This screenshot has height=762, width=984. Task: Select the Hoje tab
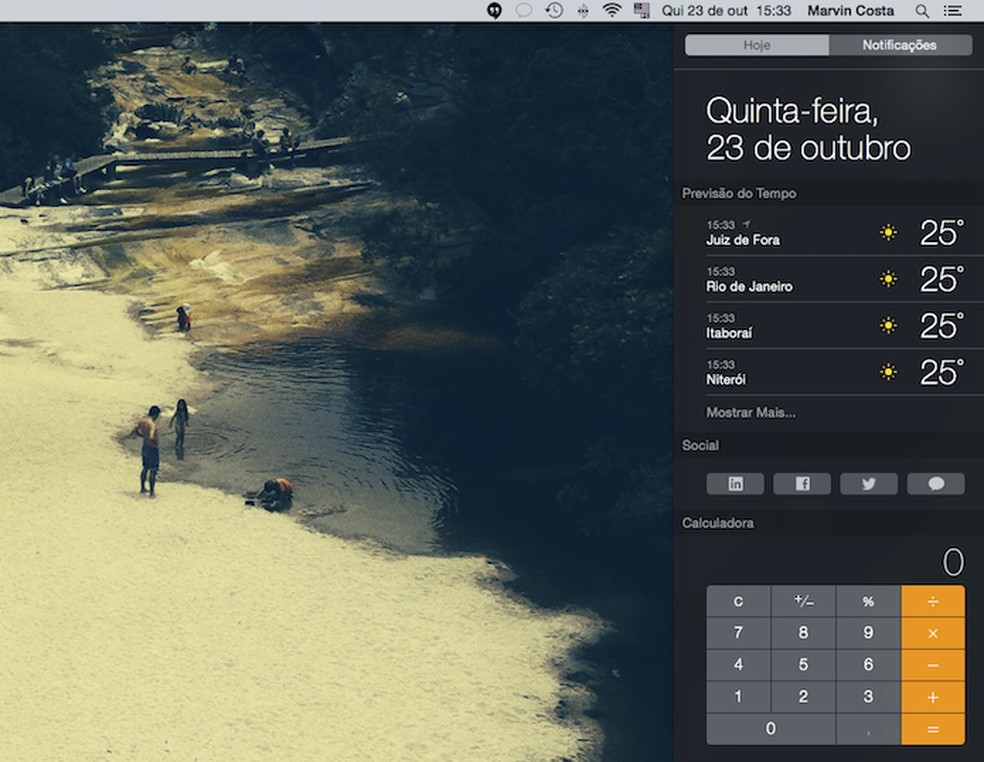pos(755,45)
